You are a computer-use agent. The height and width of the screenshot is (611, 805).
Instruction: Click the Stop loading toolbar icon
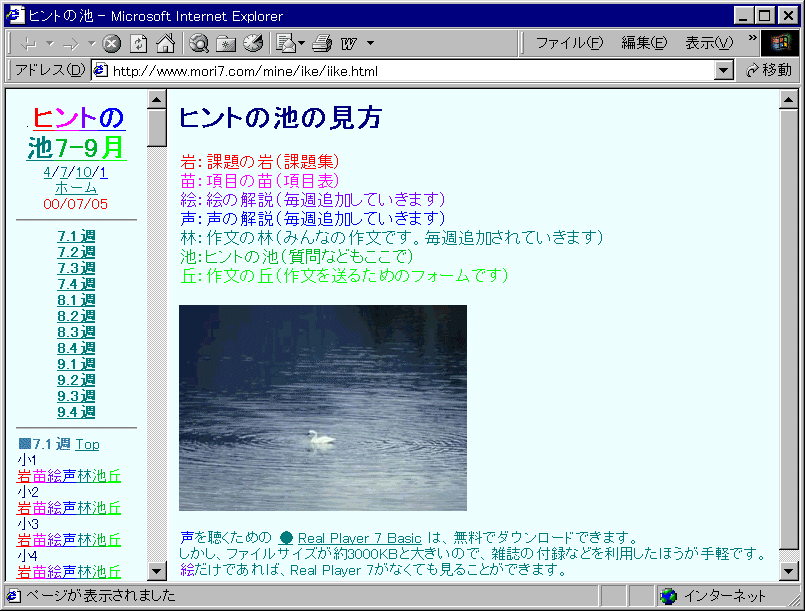click(x=112, y=43)
